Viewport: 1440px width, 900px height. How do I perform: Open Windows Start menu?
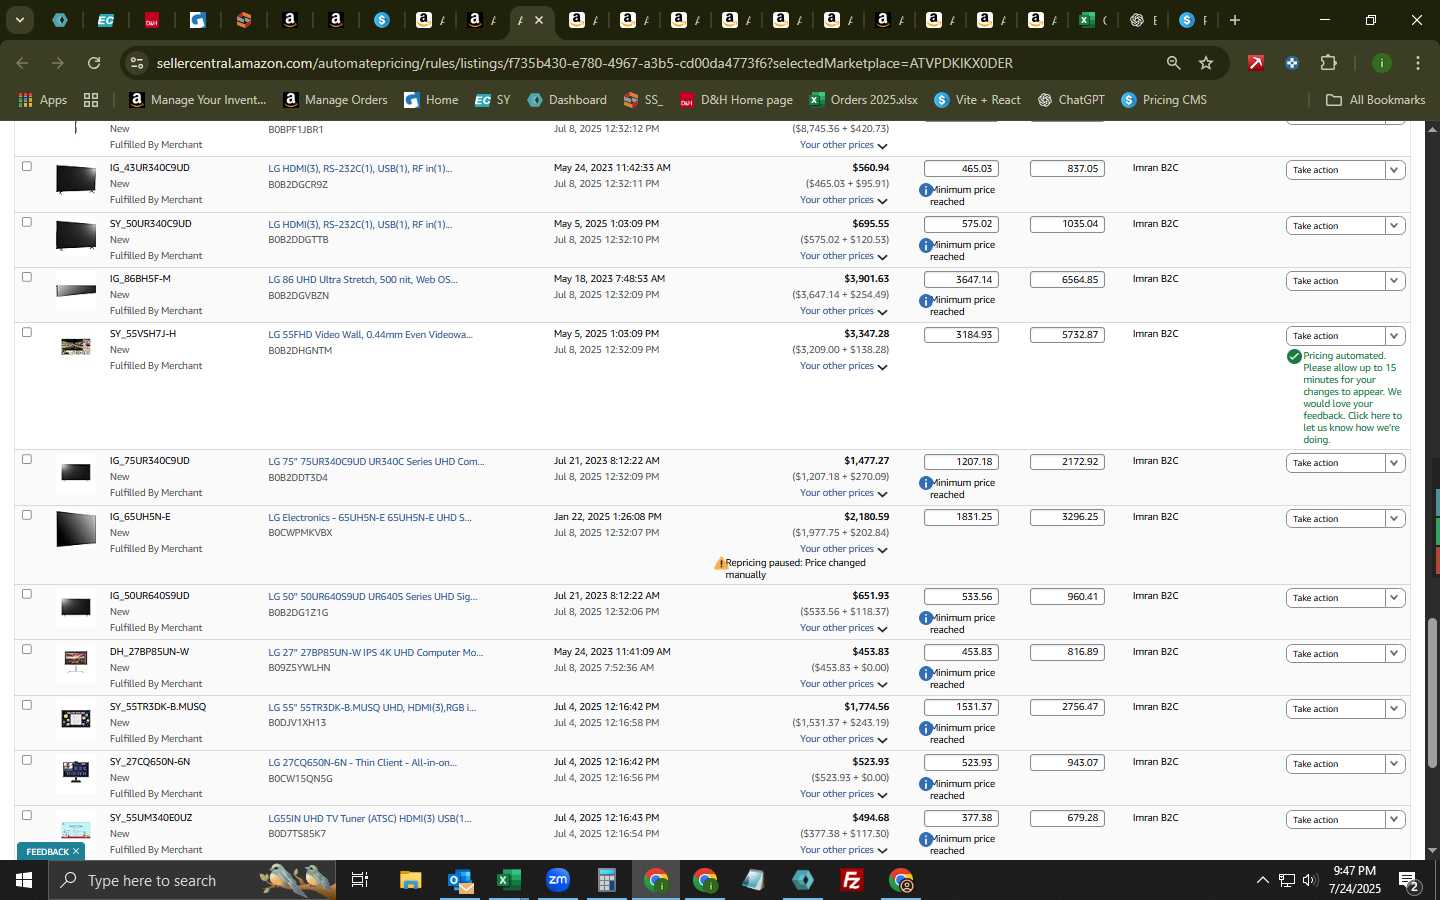pyautogui.click(x=24, y=880)
